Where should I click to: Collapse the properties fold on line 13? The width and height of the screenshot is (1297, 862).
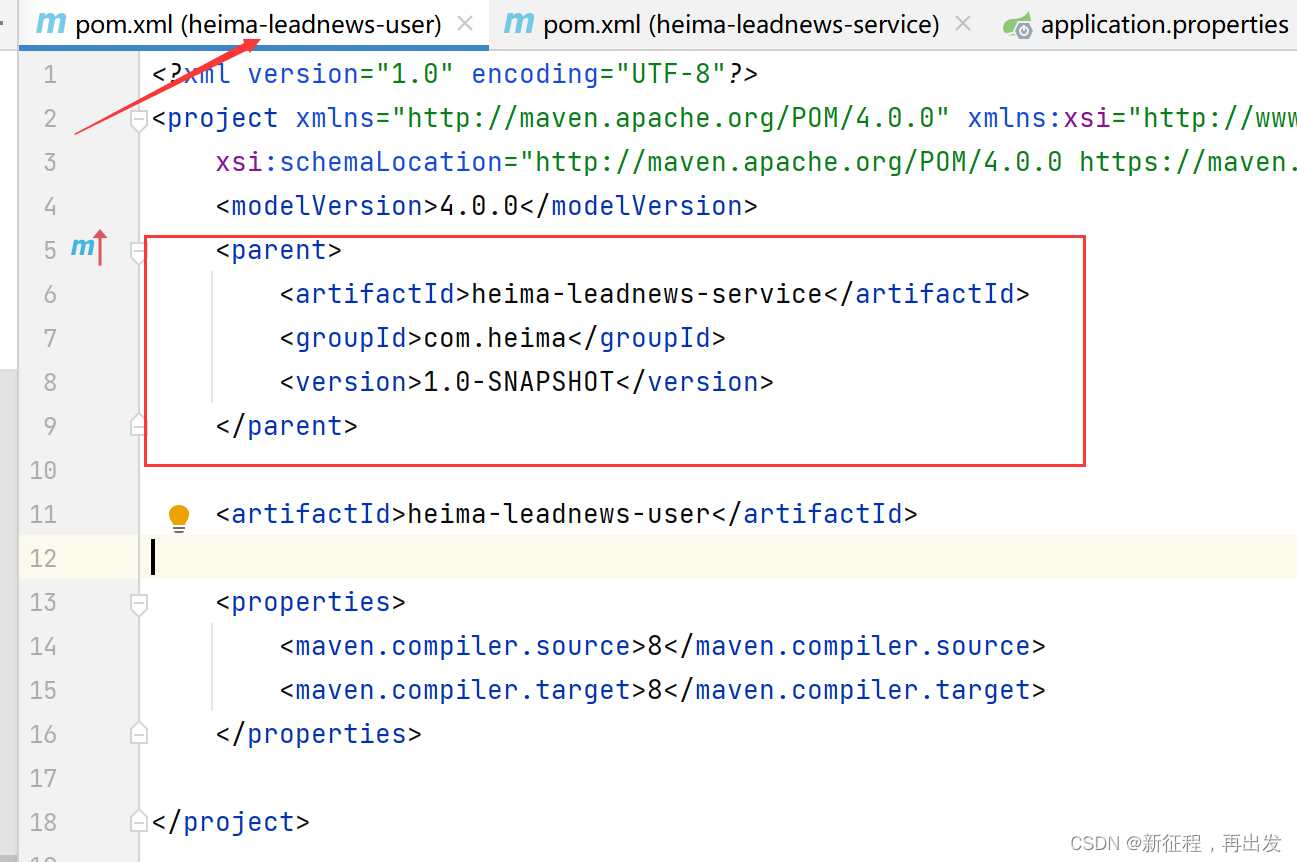click(x=139, y=604)
